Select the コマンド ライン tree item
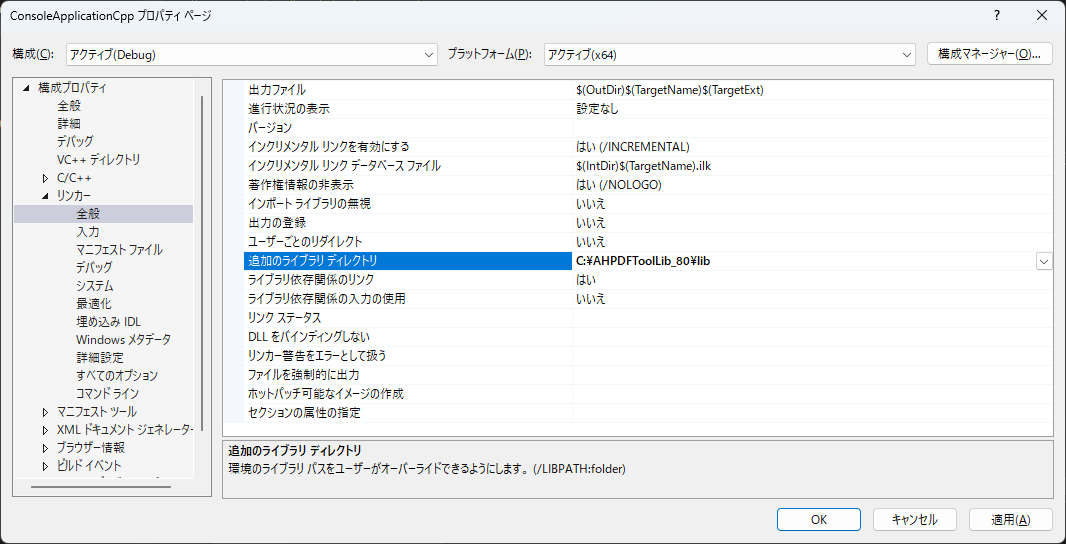Screen dimensions: 1066x544 pyautogui.click(x=108, y=394)
